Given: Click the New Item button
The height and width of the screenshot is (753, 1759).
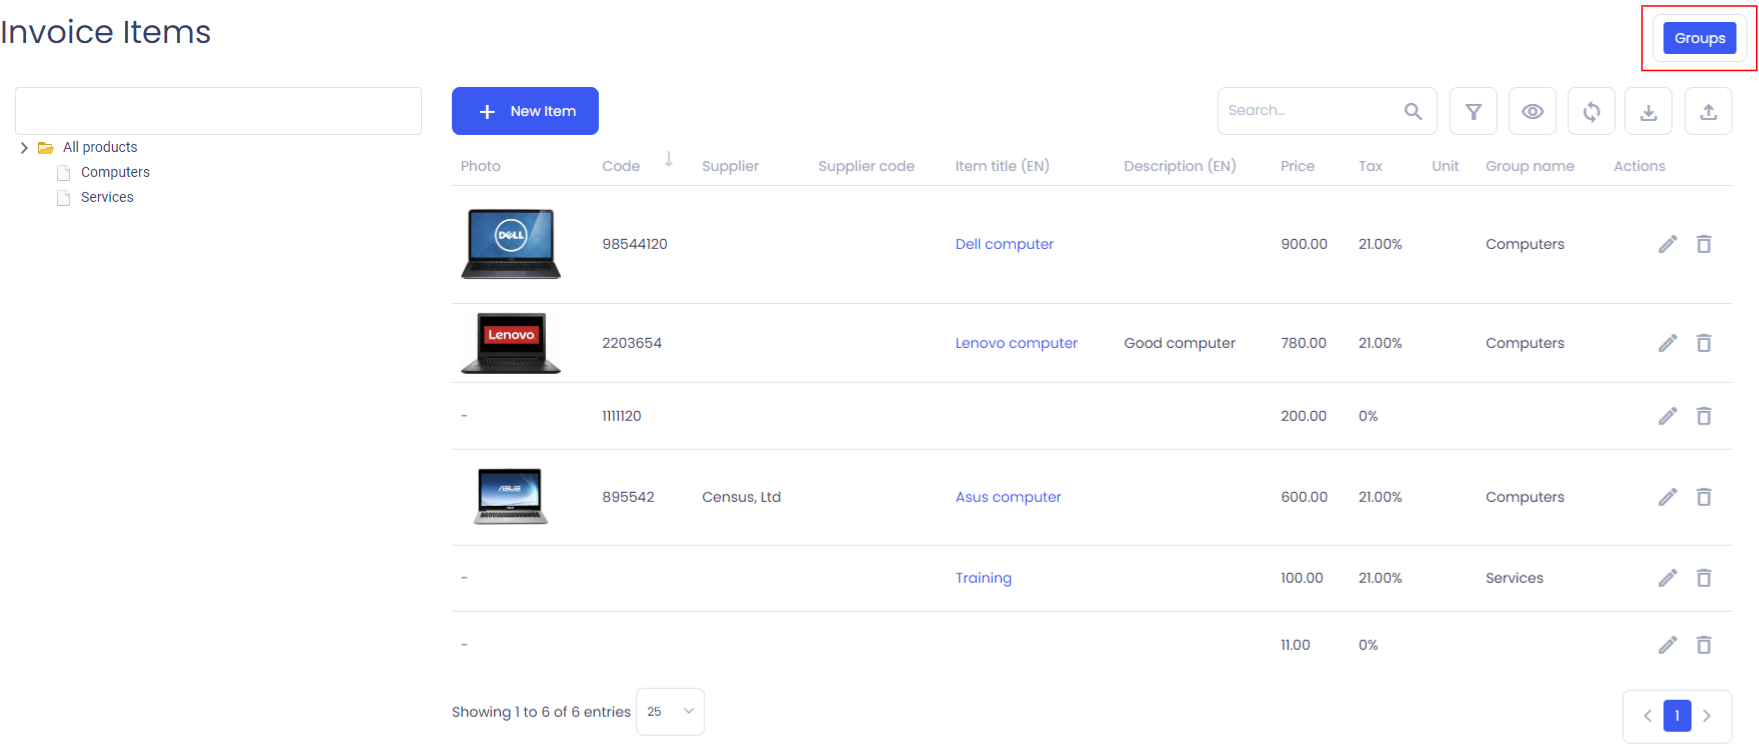Looking at the screenshot, I should point(525,111).
